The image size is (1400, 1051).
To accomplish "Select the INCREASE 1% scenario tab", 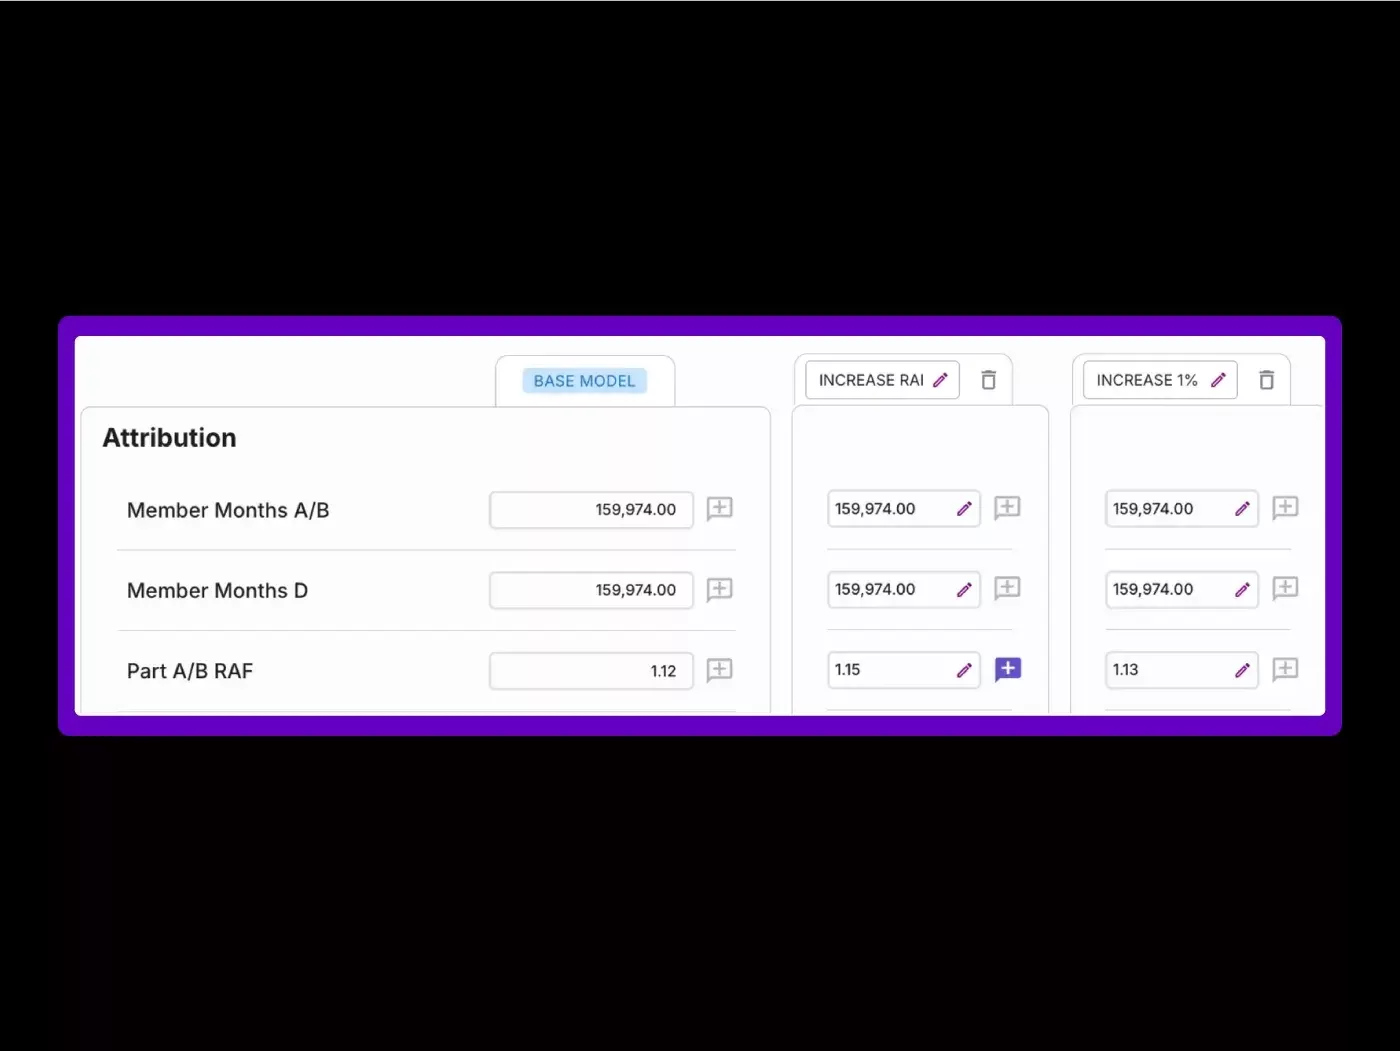I will [1146, 380].
